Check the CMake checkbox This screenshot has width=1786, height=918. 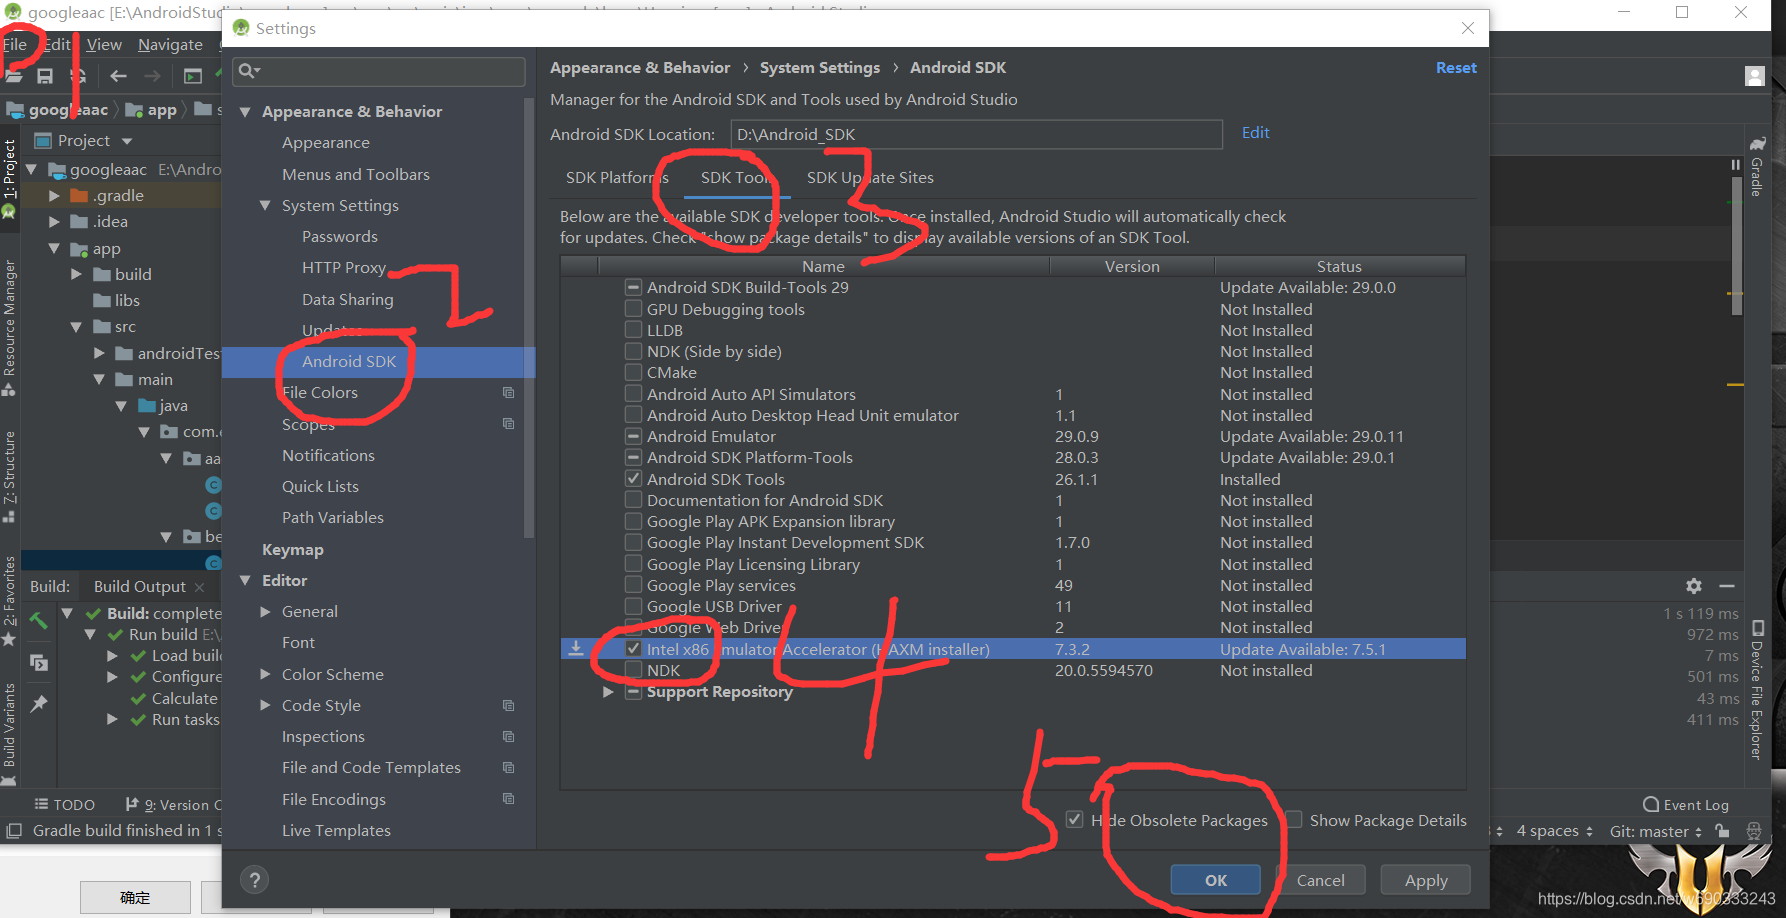pos(633,372)
